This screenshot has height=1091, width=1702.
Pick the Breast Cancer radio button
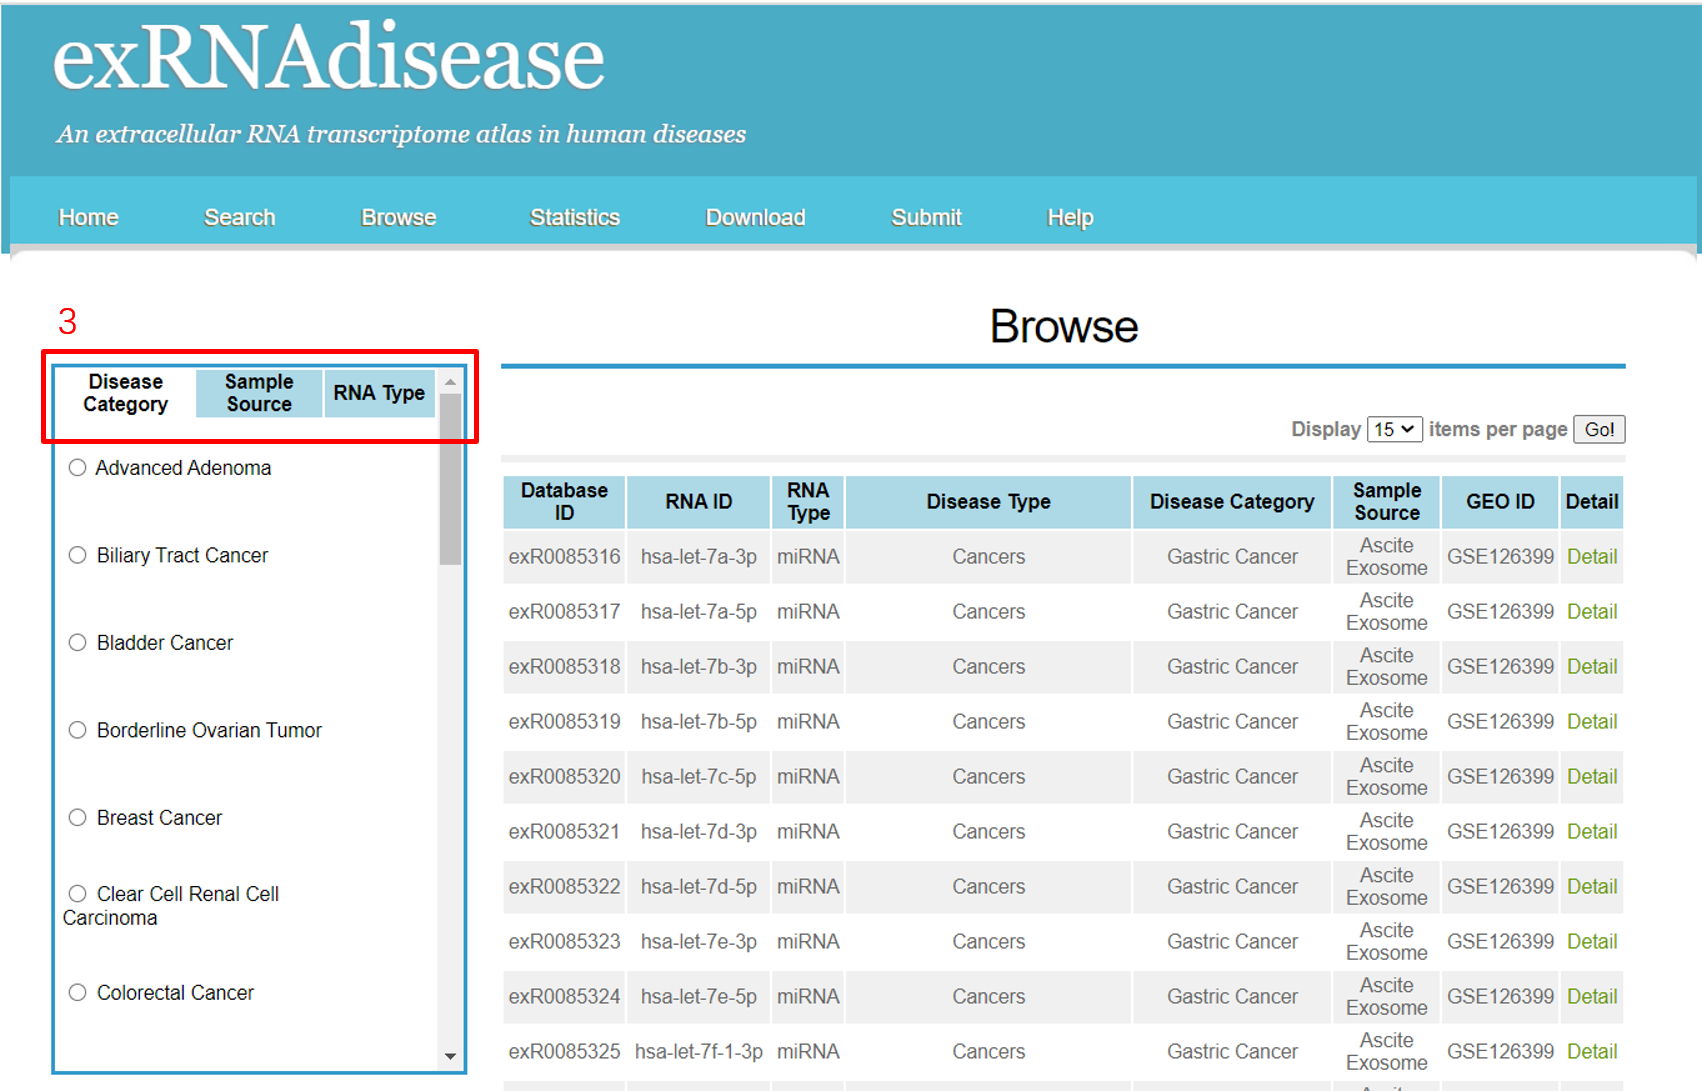coord(77,818)
